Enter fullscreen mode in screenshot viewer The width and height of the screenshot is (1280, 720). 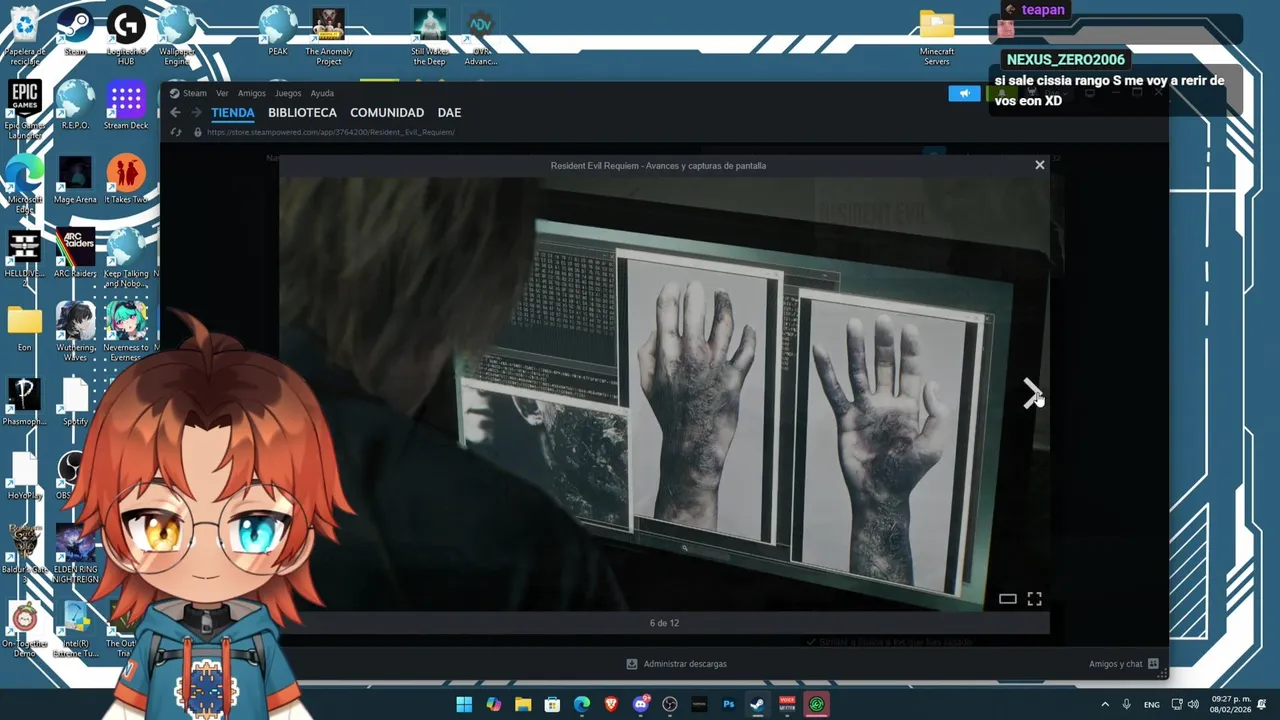(x=1034, y=599)
